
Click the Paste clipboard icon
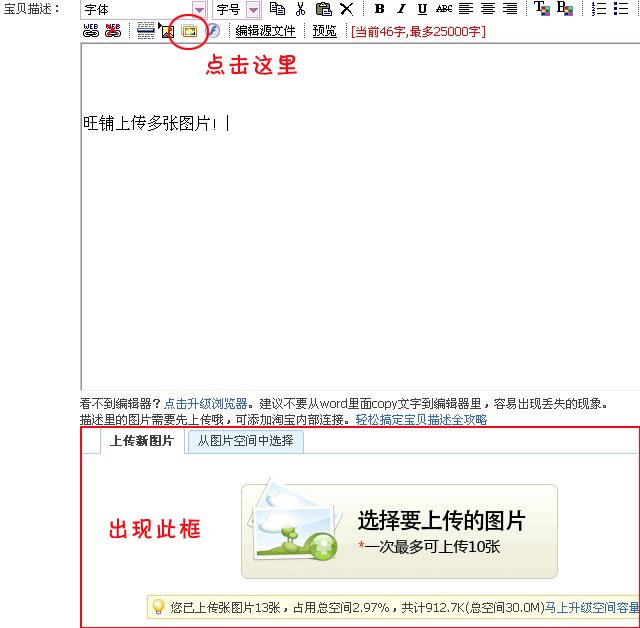coord(324,9)
